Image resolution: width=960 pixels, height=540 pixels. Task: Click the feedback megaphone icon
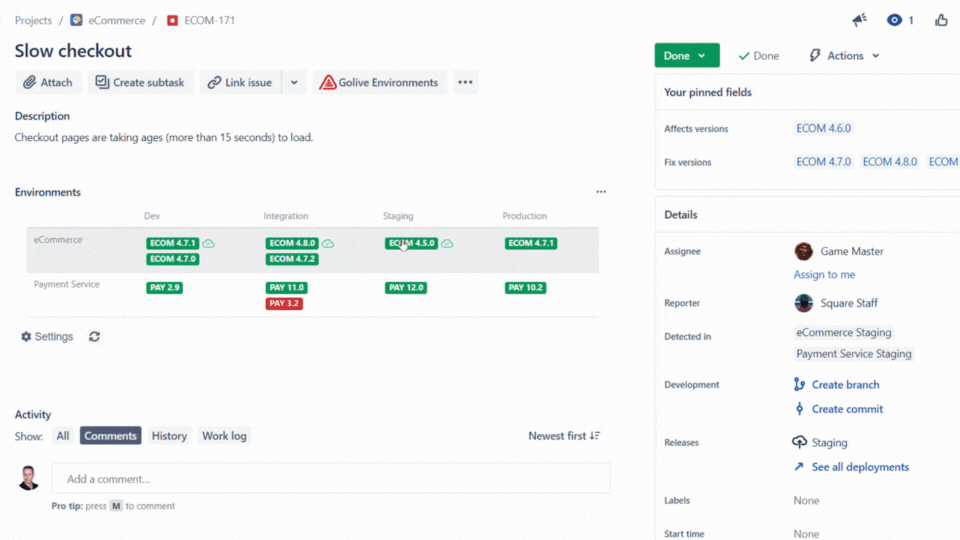(x=859, y=20)
